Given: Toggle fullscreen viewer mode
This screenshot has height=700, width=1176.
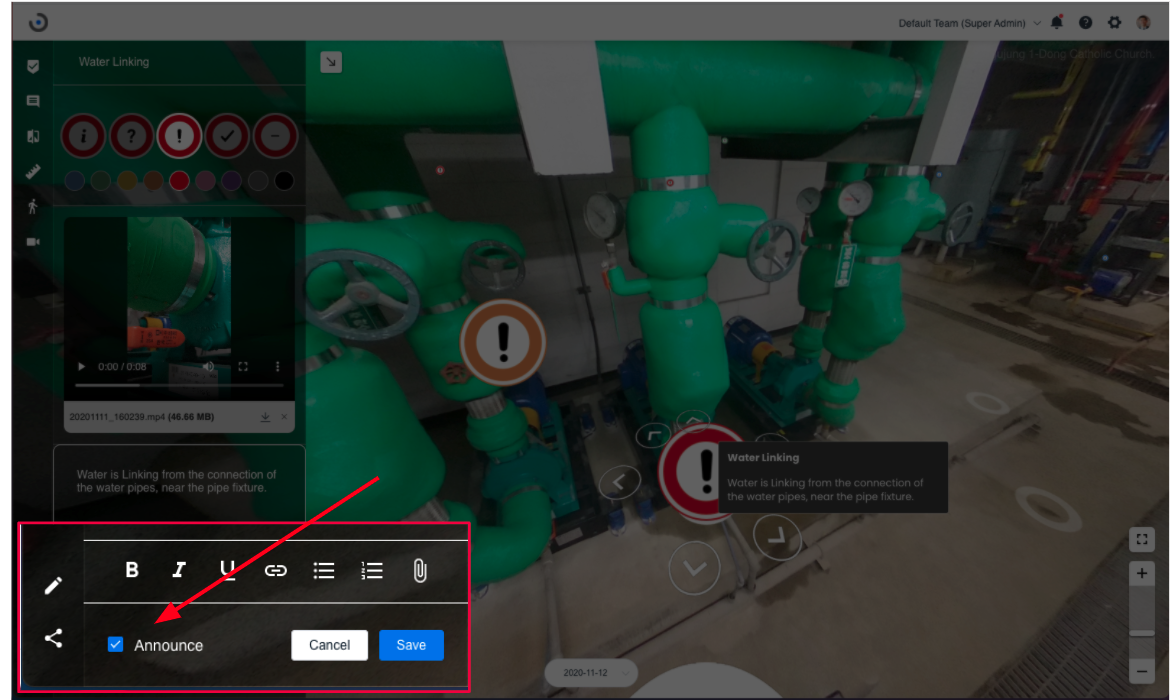Looking at the screenshot, I should click(x=1142, y=539).
